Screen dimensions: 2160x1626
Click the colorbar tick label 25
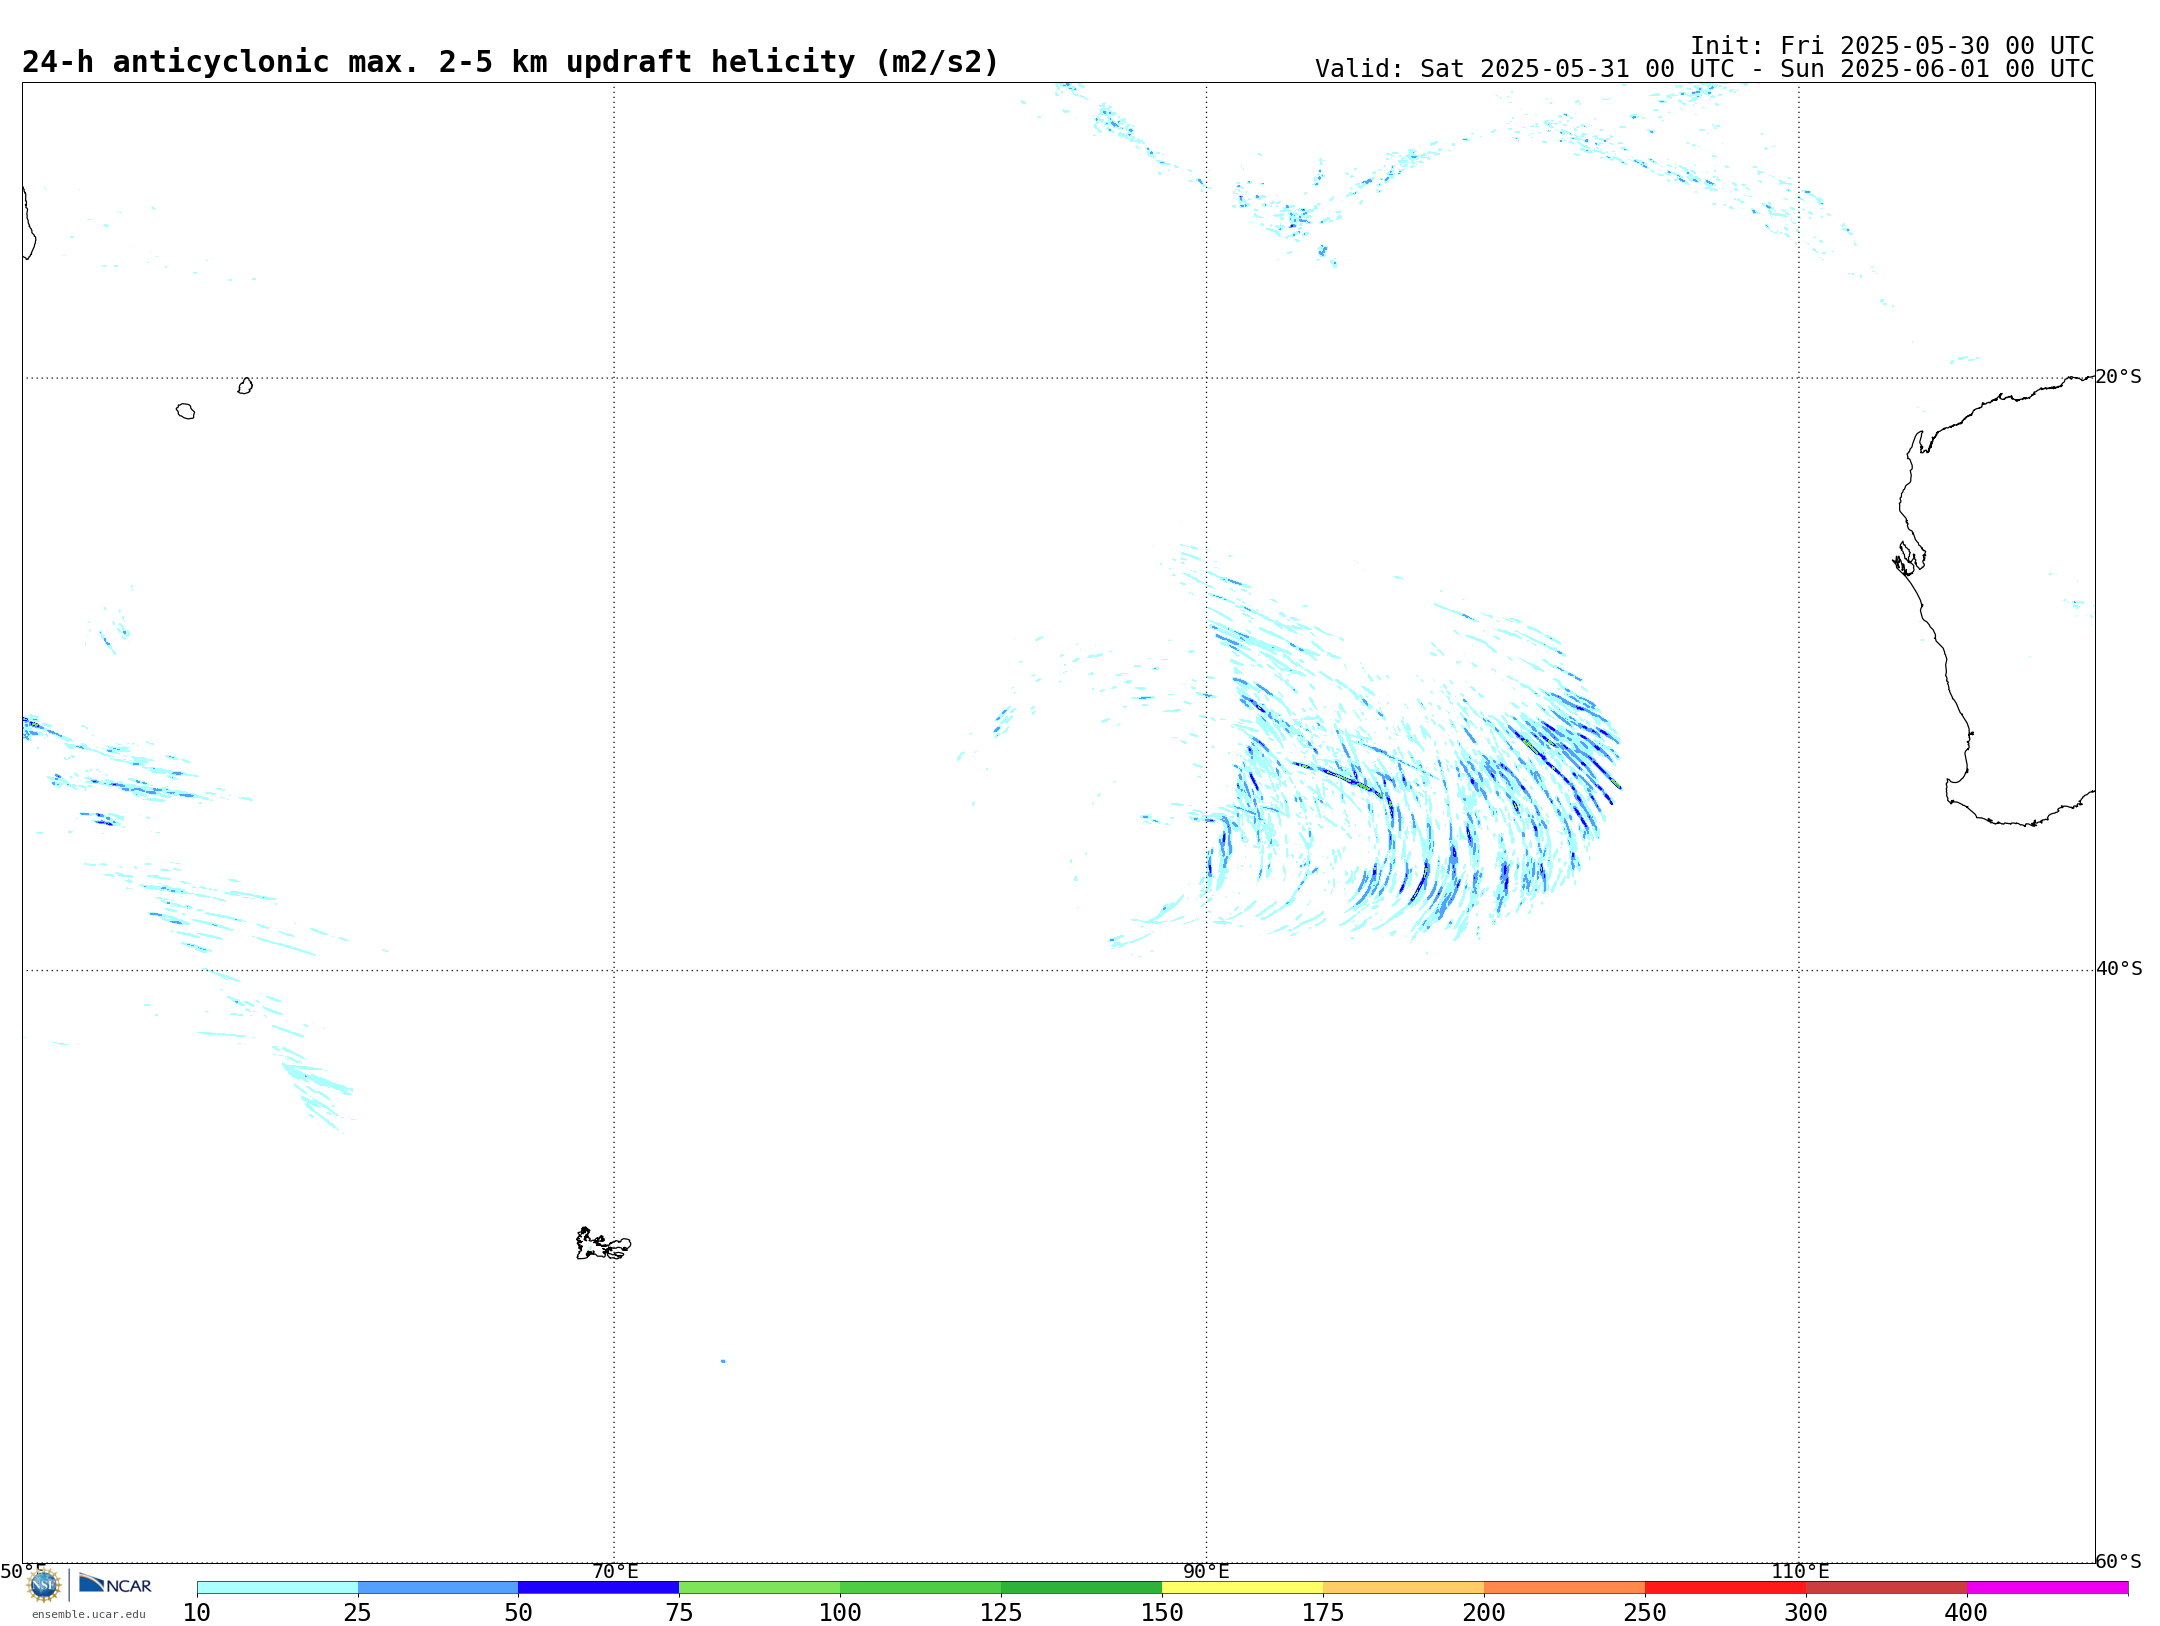[x=358, y=1613]
